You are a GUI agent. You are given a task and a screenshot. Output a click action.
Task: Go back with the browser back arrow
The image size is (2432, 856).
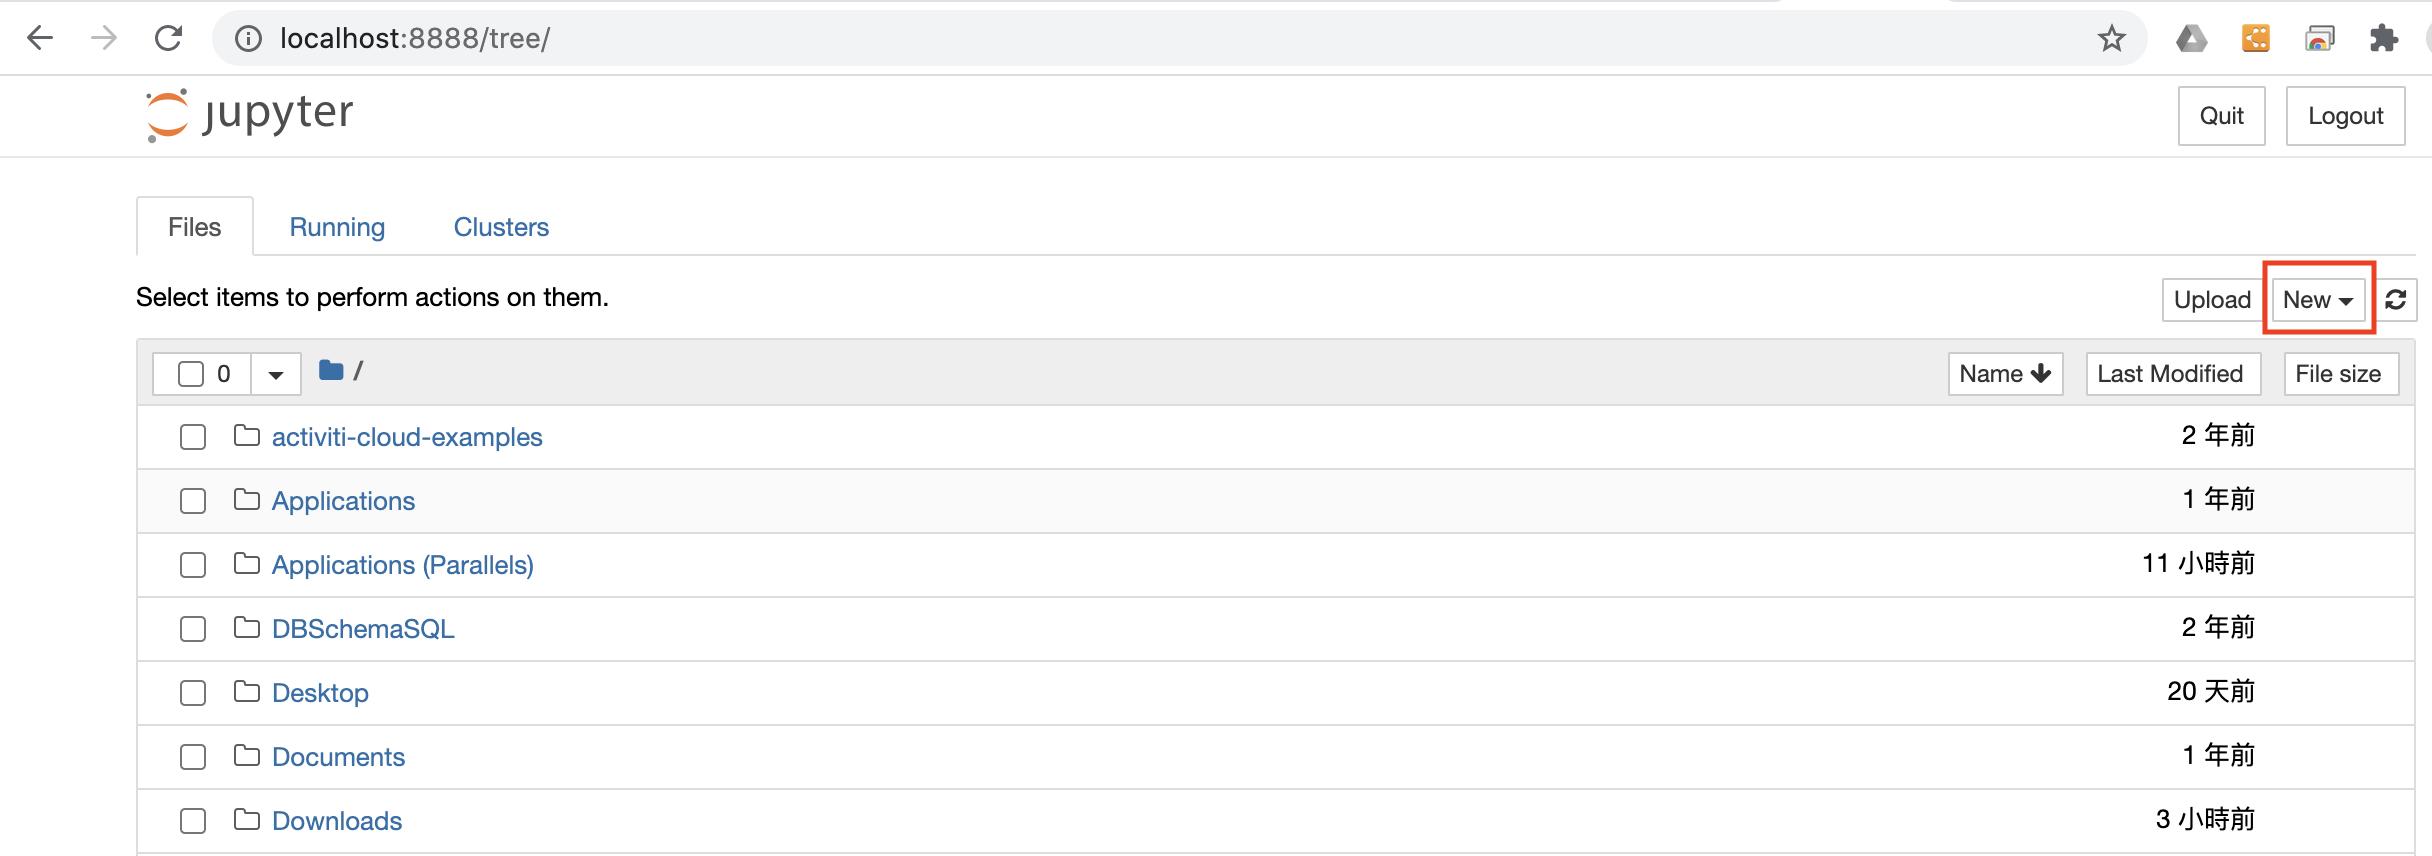point(40,38)
